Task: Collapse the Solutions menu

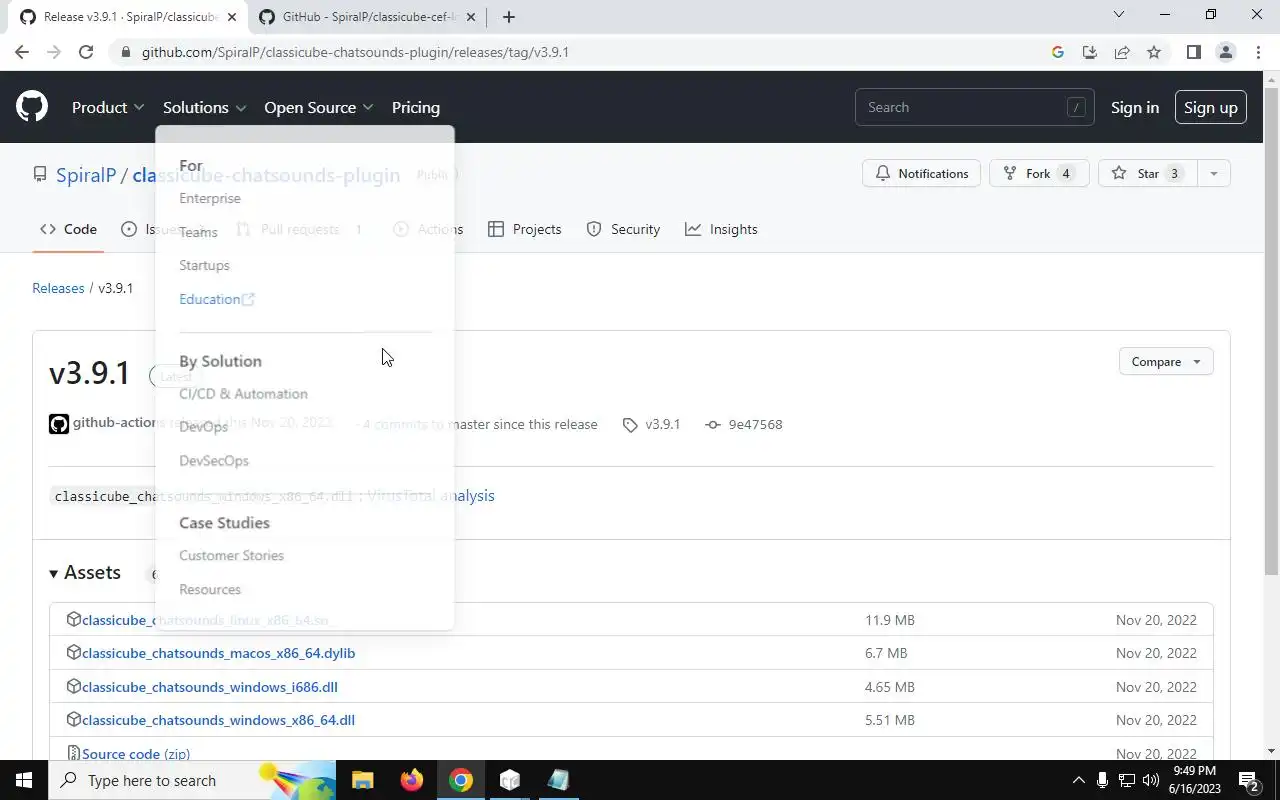Action: [x=205, y=107]
